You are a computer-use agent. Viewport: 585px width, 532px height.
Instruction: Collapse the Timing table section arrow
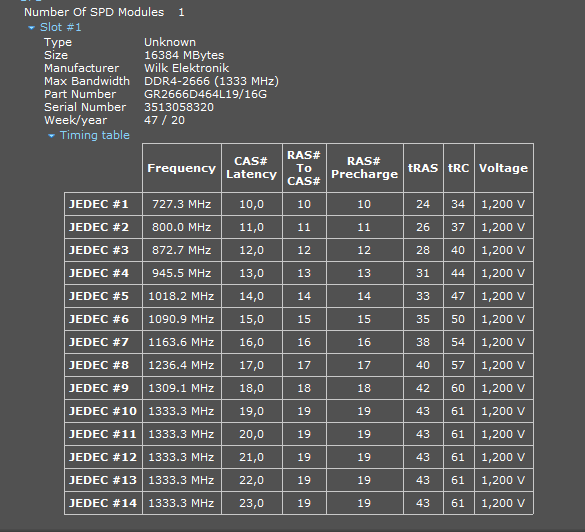coord(51,136)
